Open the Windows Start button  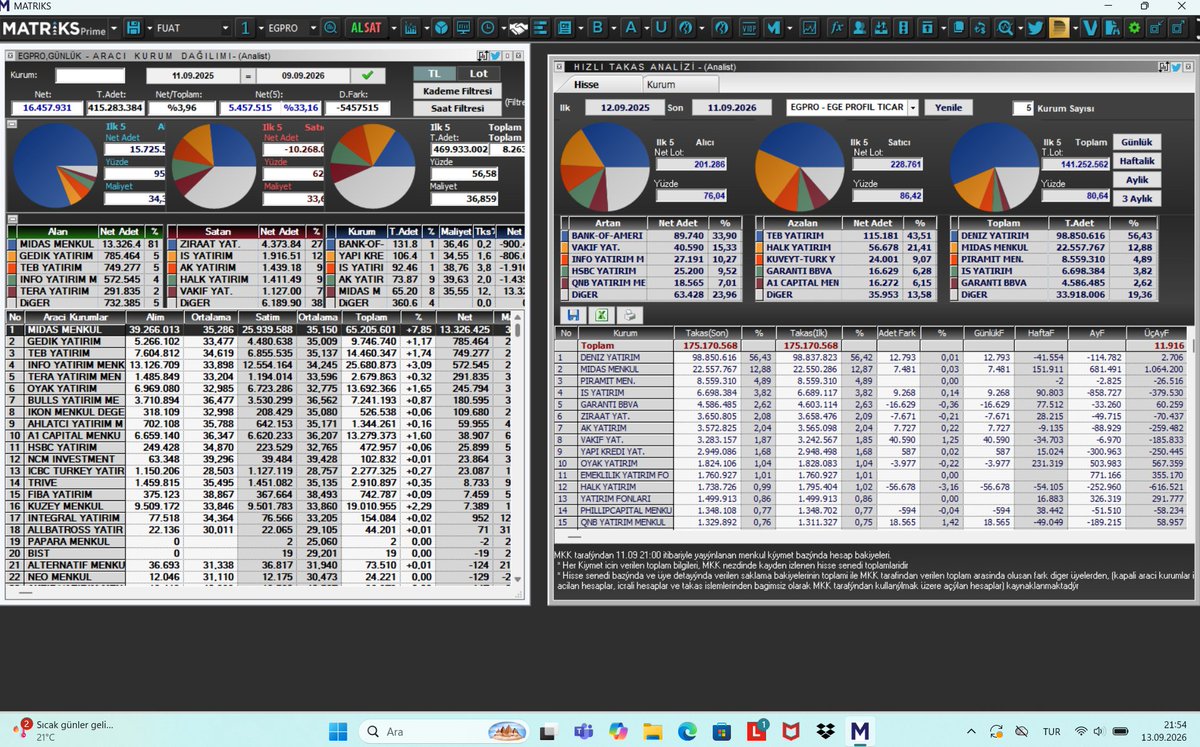point(337,731)
